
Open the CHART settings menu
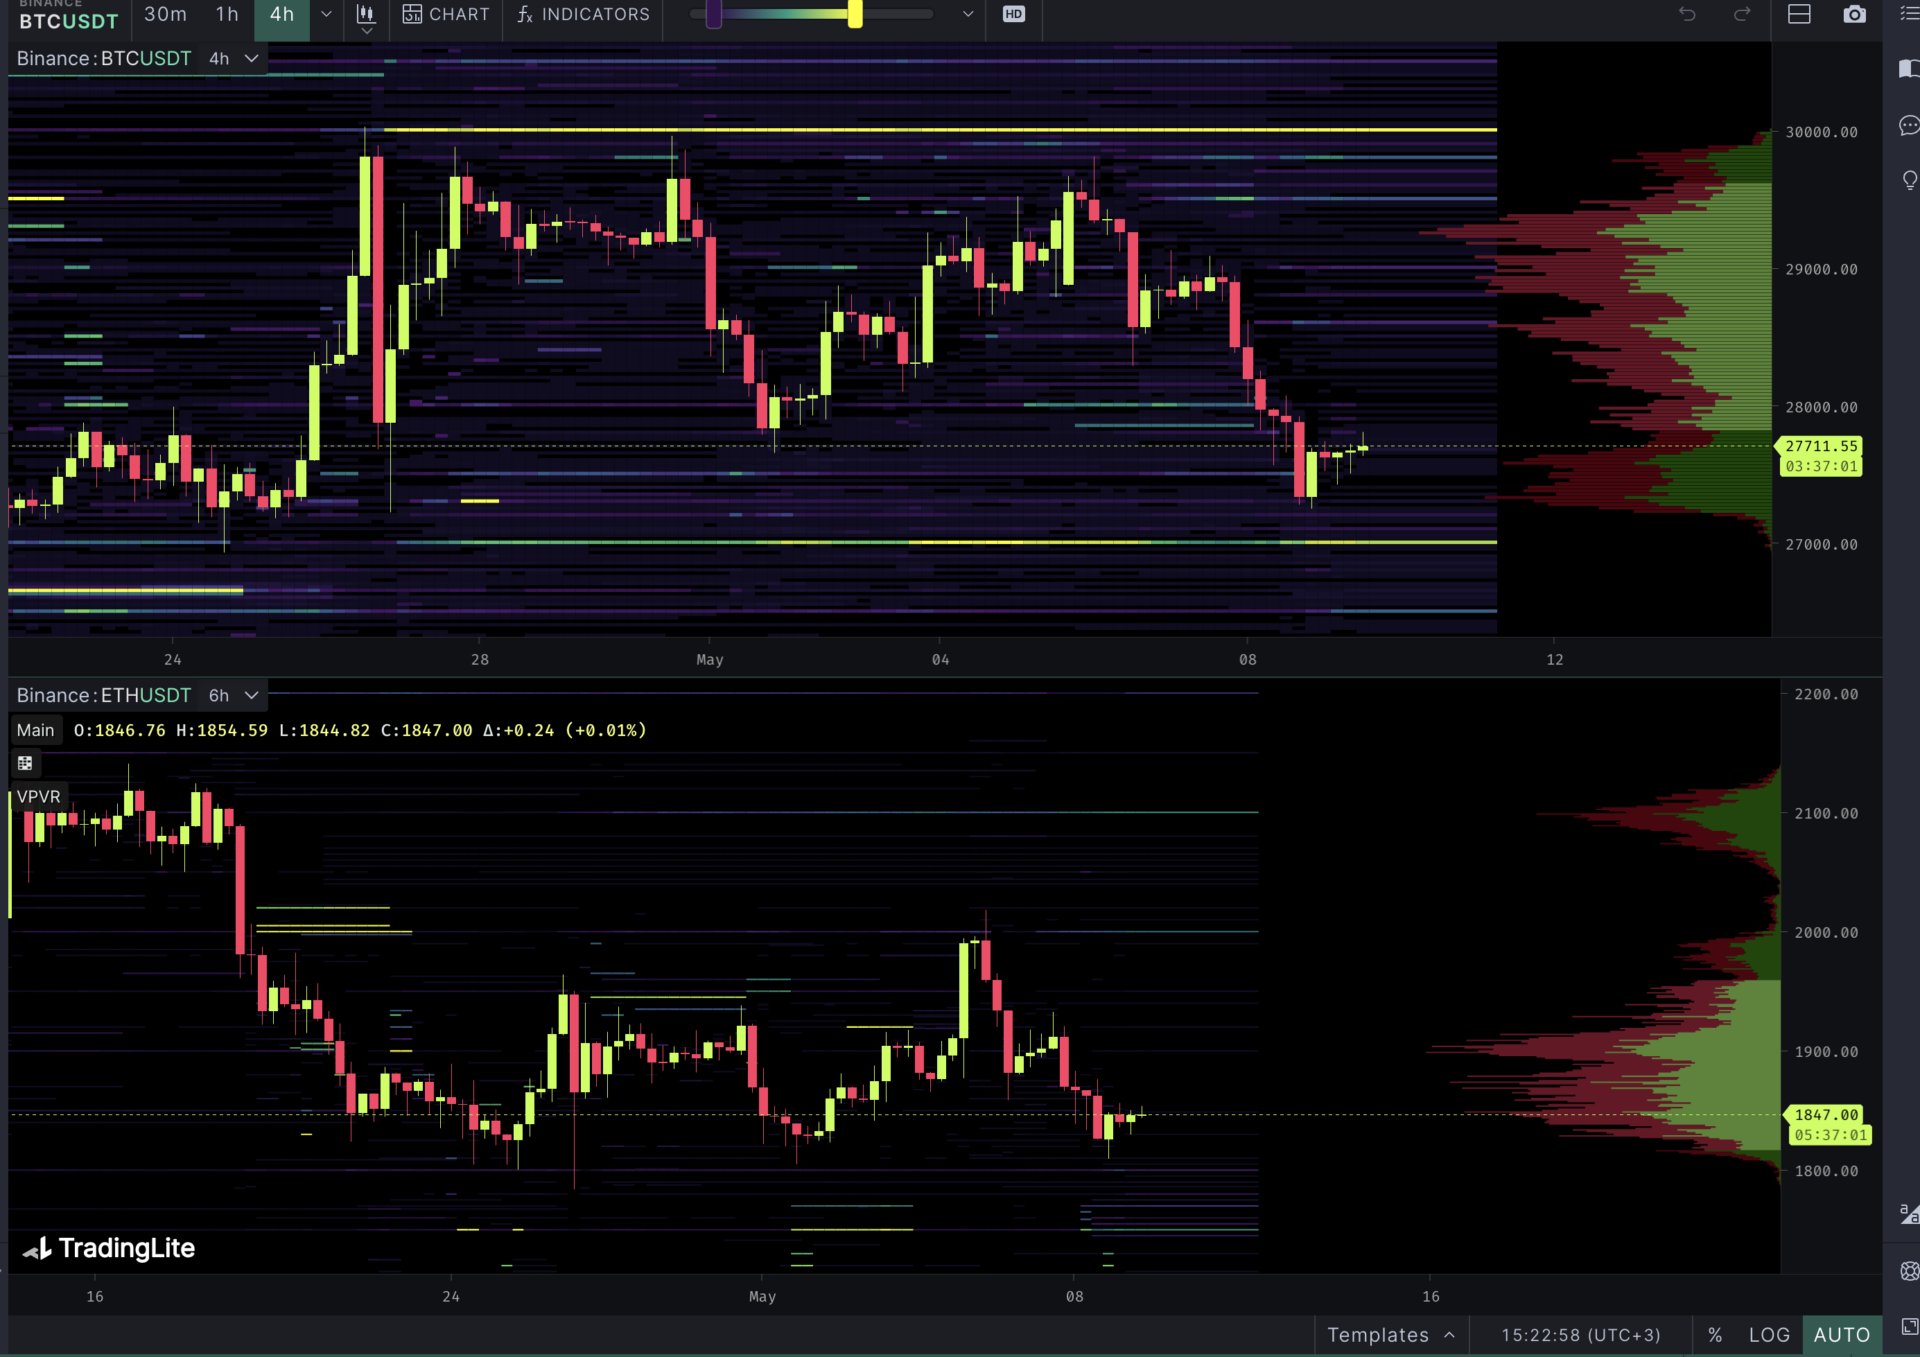click(x=446, y=15)
